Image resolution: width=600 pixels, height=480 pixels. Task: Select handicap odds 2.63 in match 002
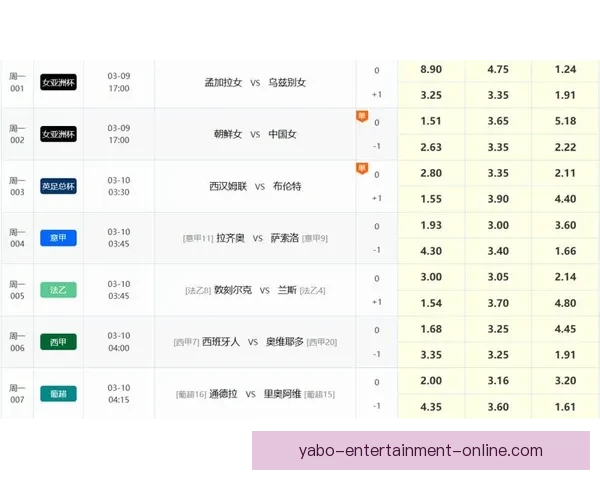pos(431,147)
